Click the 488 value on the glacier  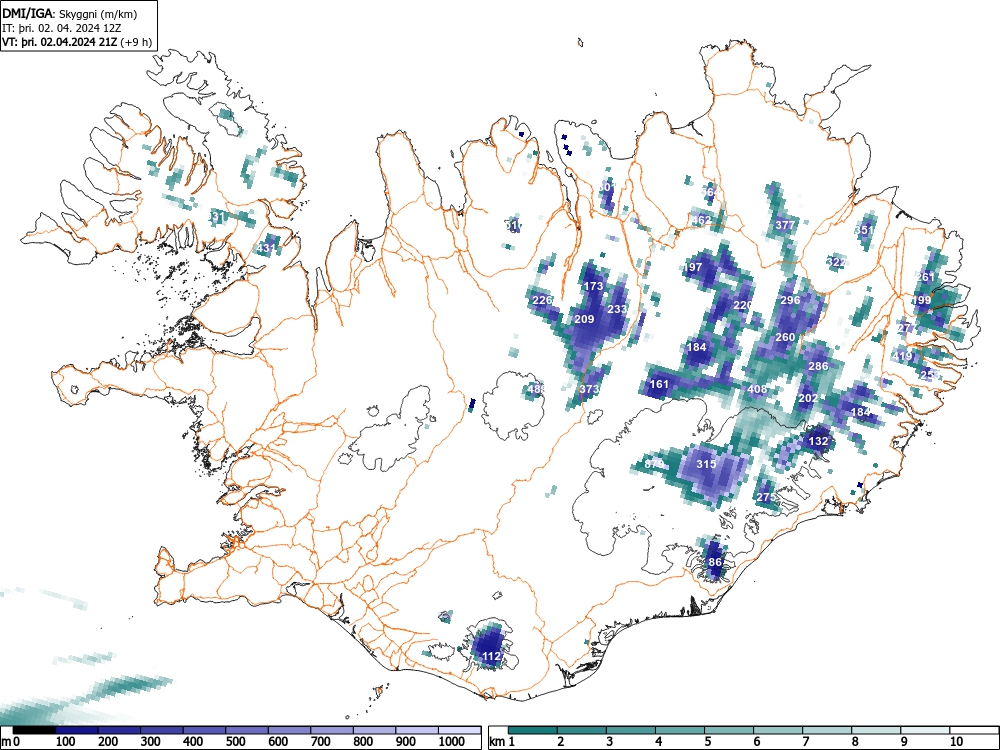[537, 388]
